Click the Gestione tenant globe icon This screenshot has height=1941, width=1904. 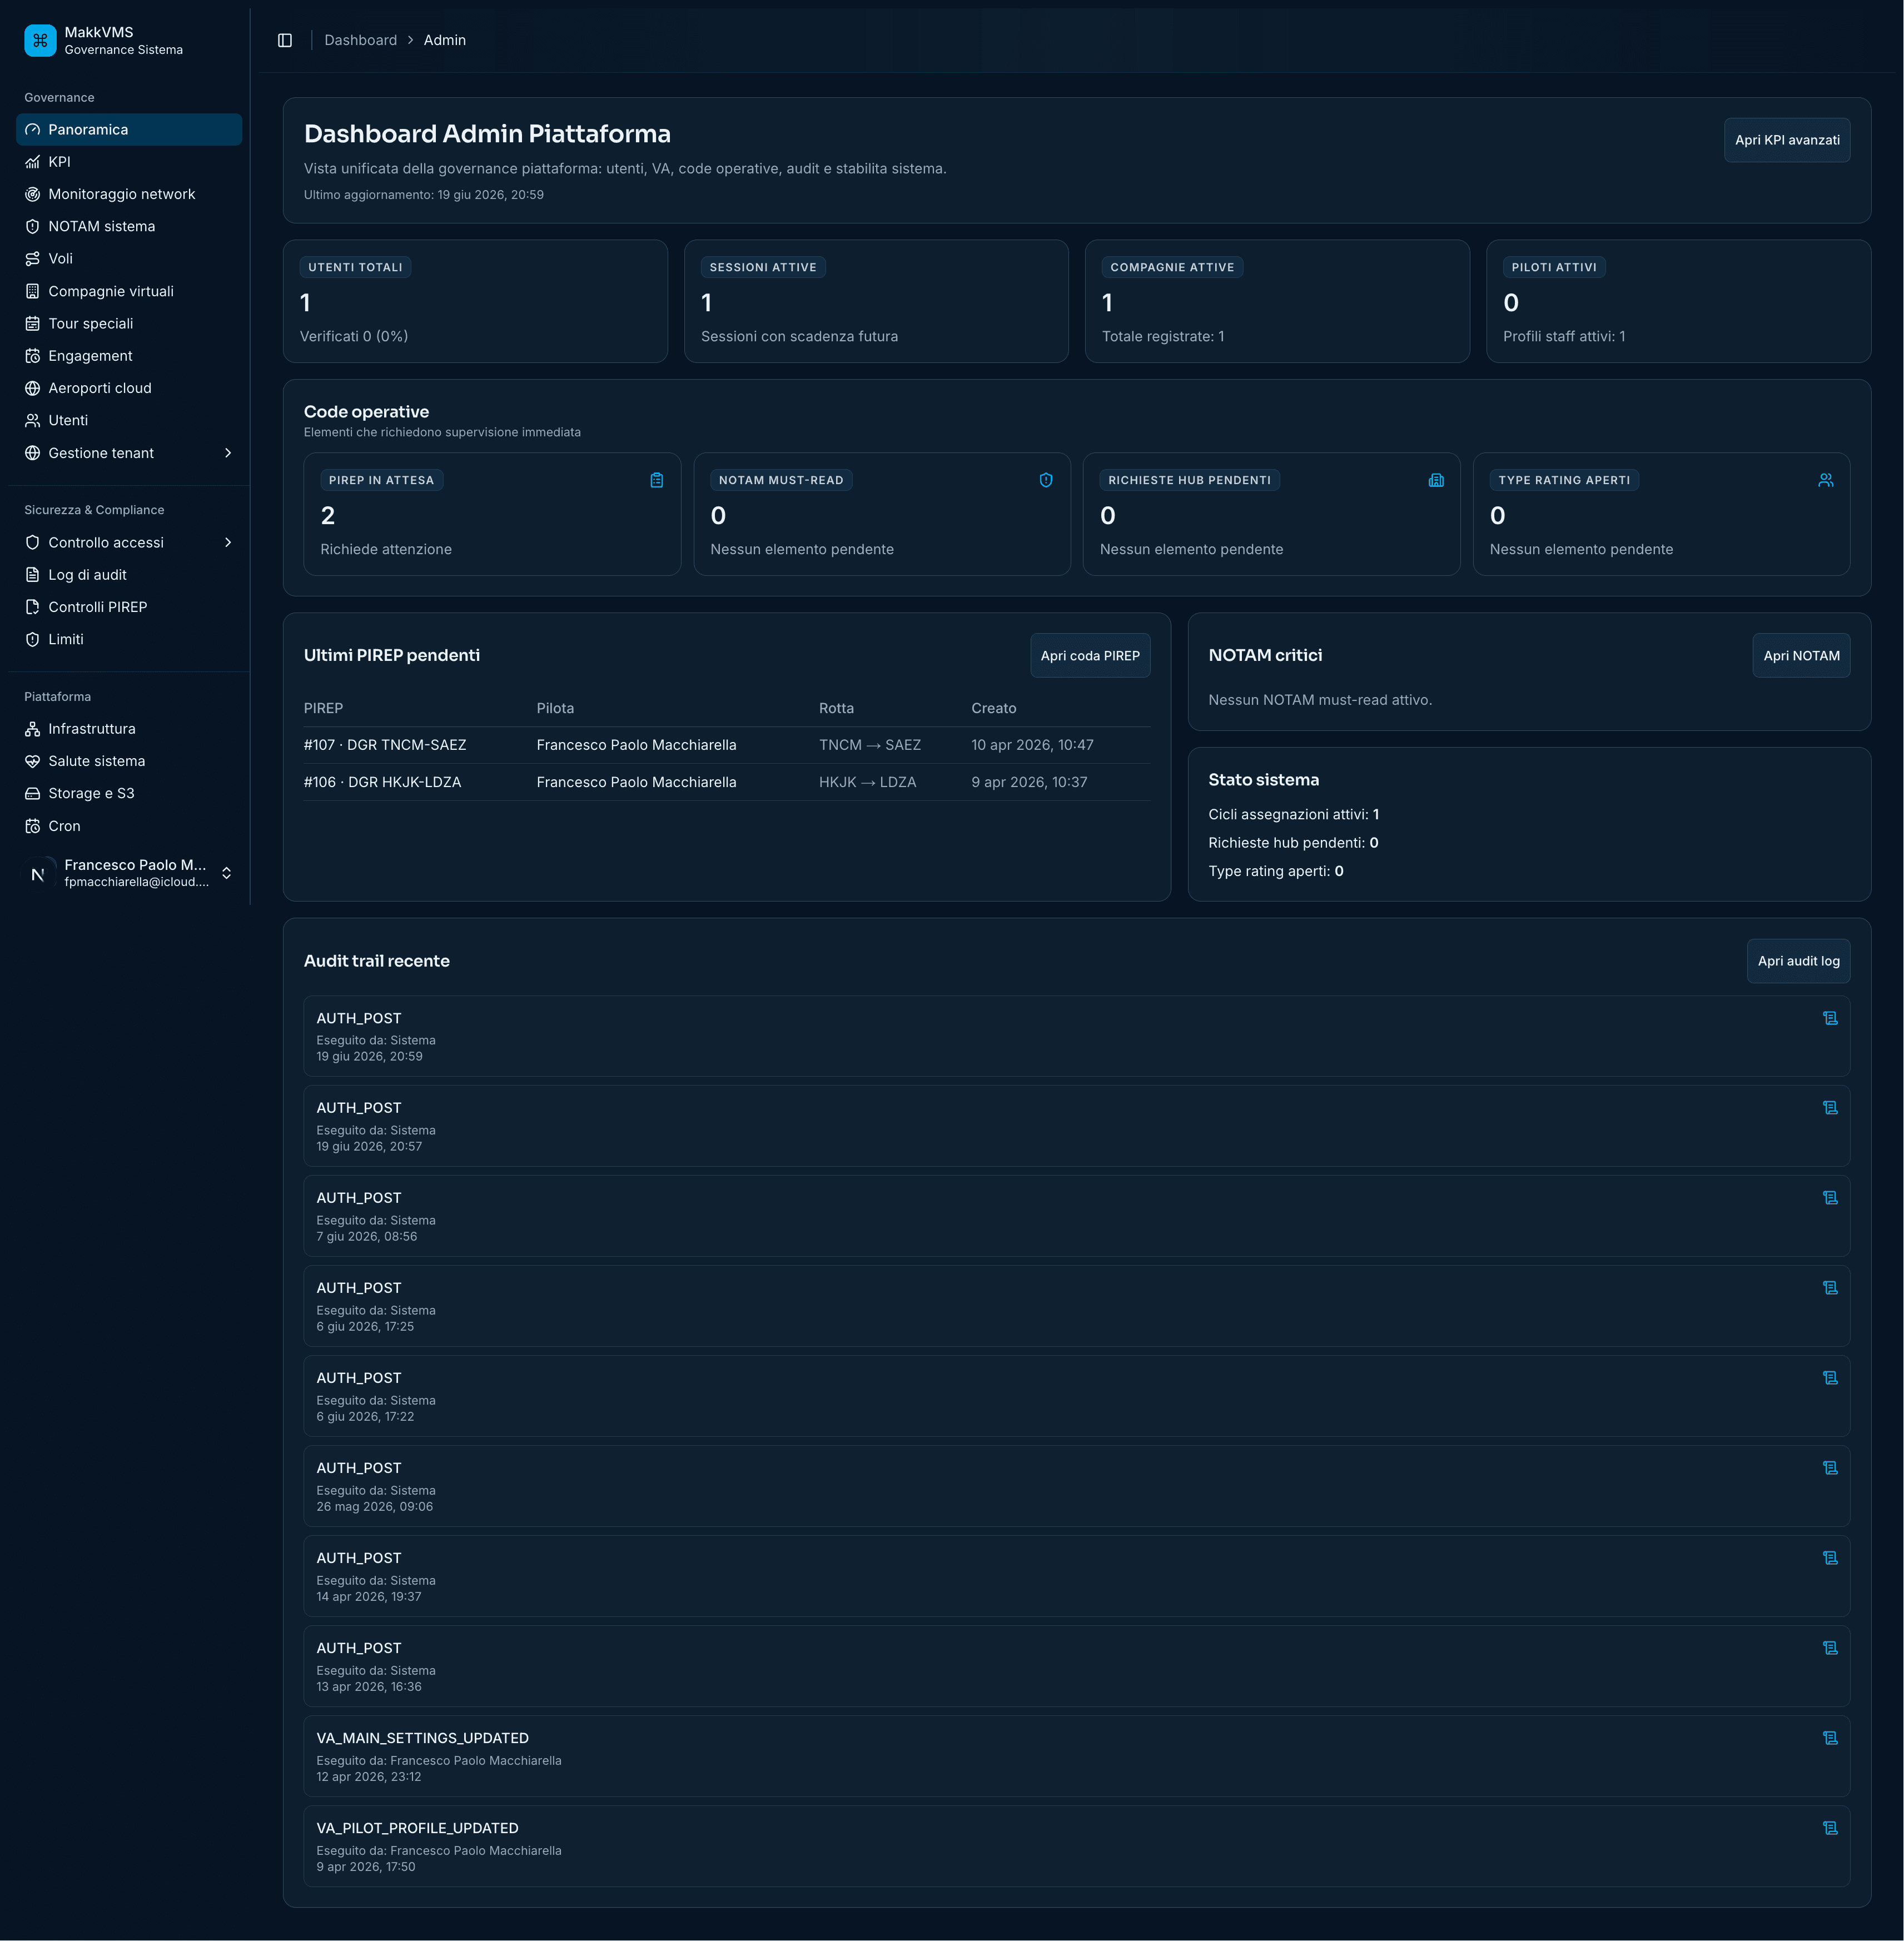[x=32, y=453]
